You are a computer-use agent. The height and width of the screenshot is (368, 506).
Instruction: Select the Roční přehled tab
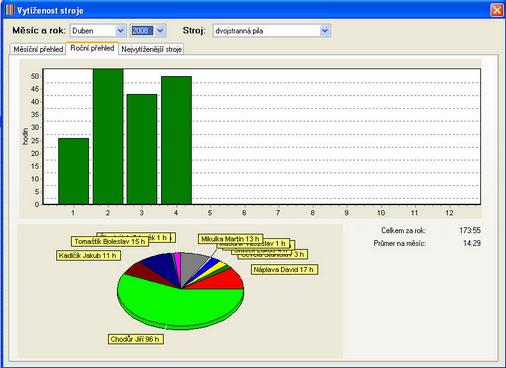(92, 48)
